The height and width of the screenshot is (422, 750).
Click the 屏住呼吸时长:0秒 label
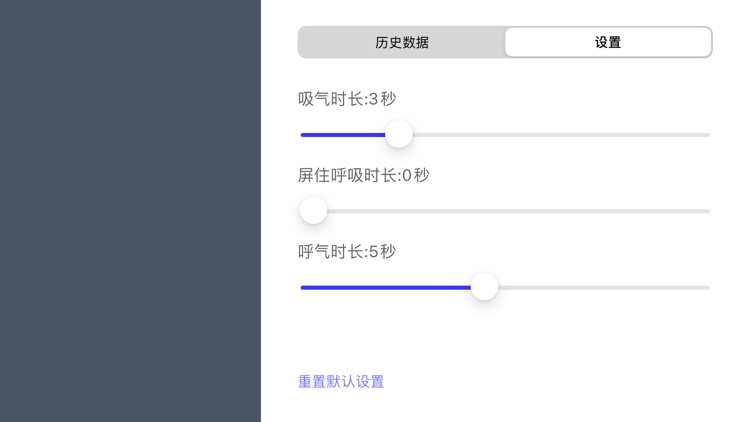tap(364, 175)
